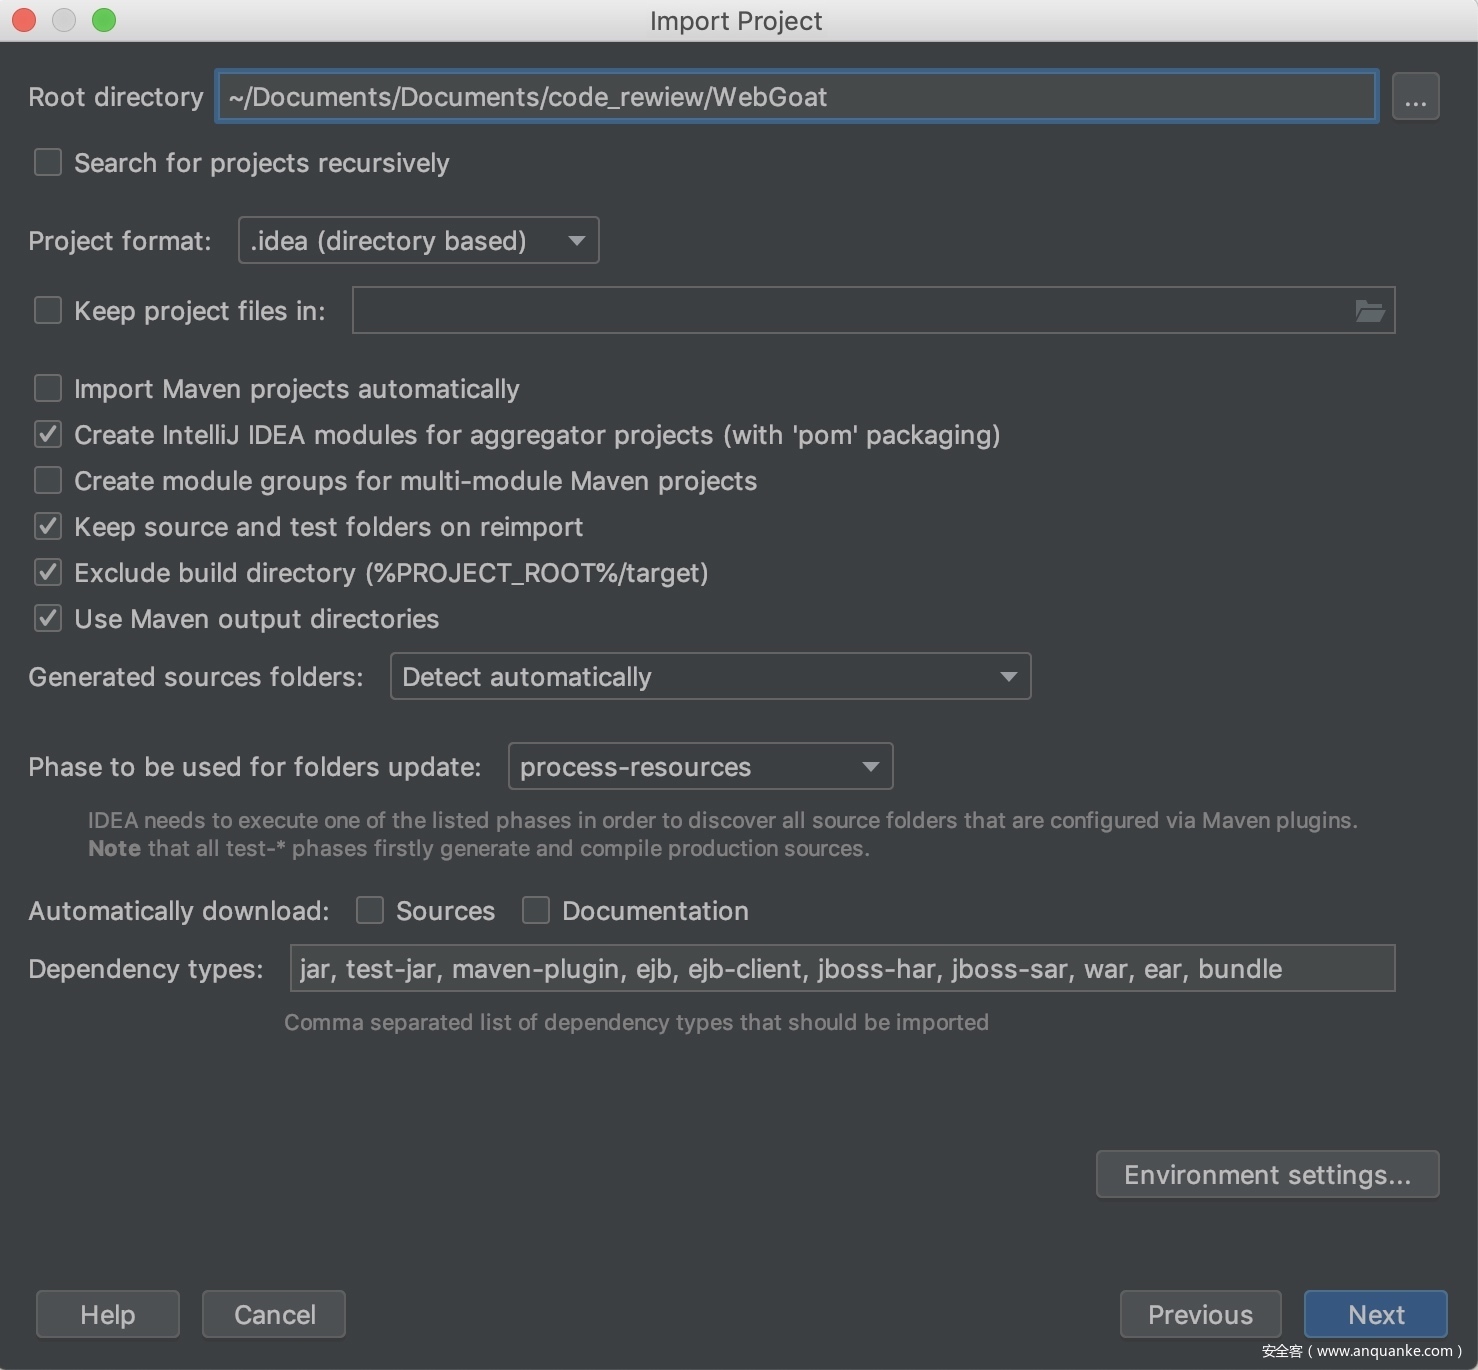The width and height of the screenshot is (1478, 1370).
Task: Uncheck Use Maven output directories
Action: click(48, 618)
